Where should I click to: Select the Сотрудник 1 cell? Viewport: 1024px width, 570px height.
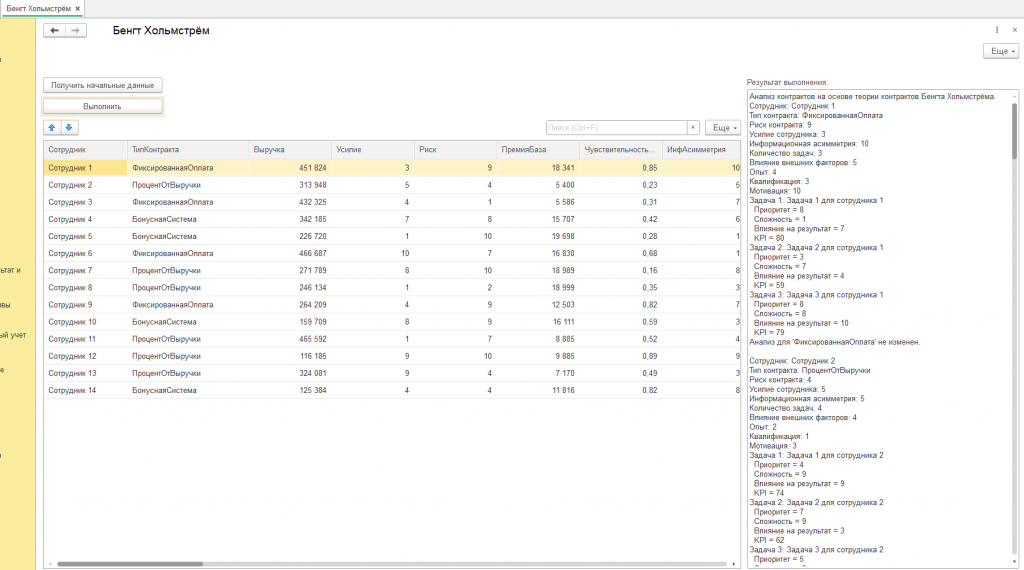point(86,168)
